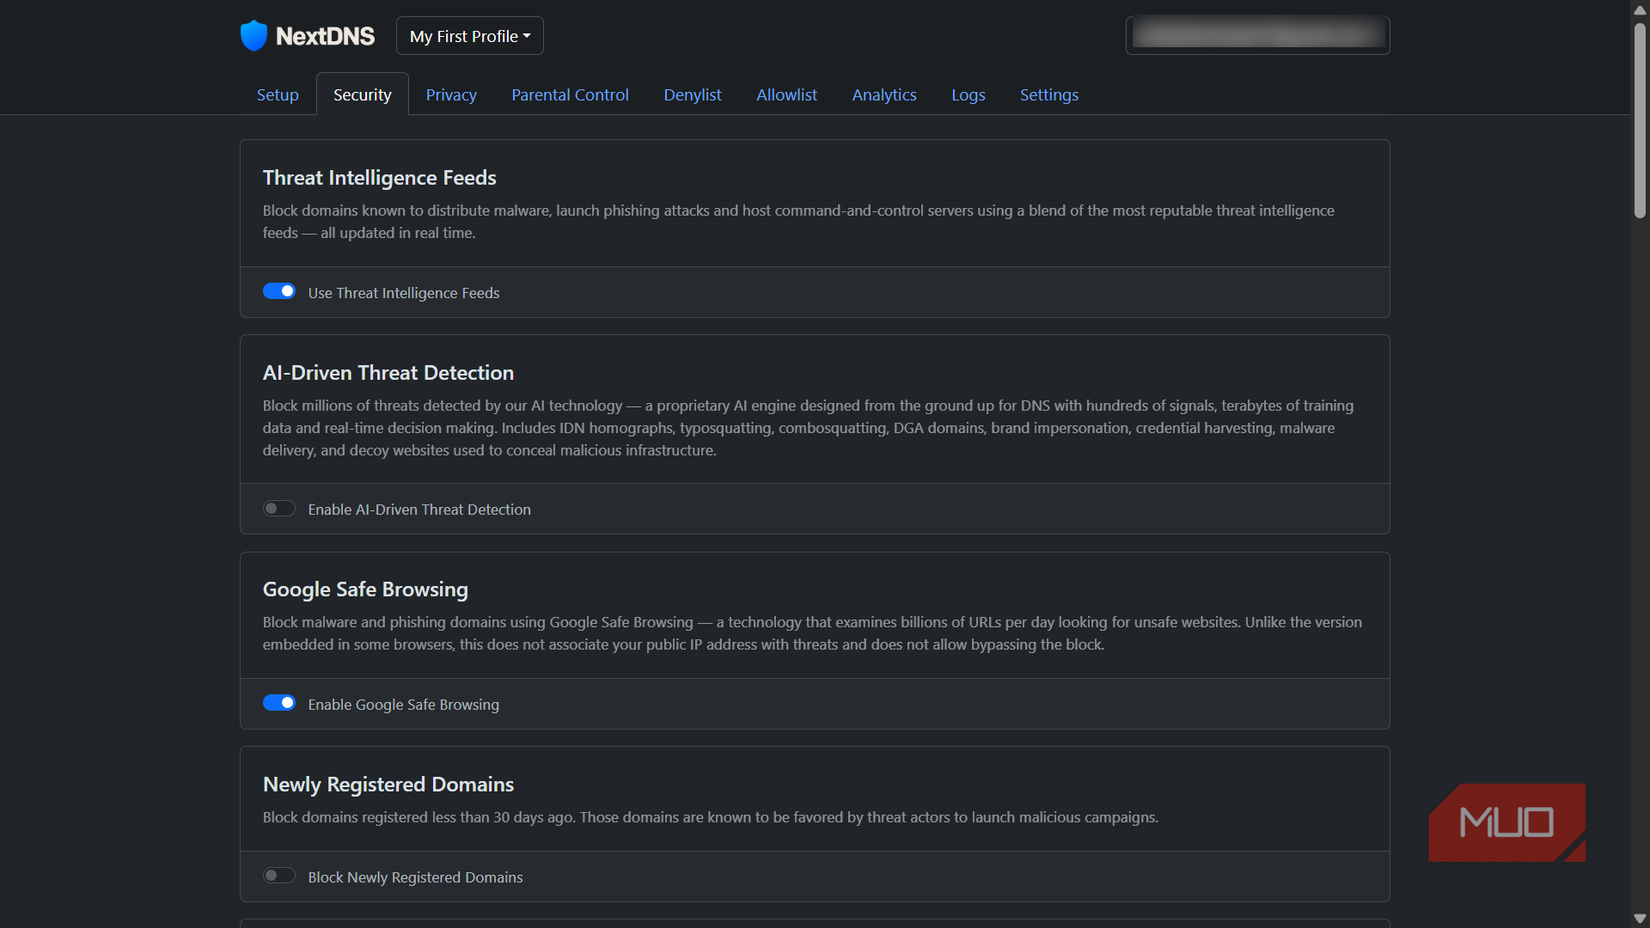Image resolution: width=1650 pixels, height=928 pixels.
Task: Click the page scrollbar down arrow
Action: pos(1639,918)
